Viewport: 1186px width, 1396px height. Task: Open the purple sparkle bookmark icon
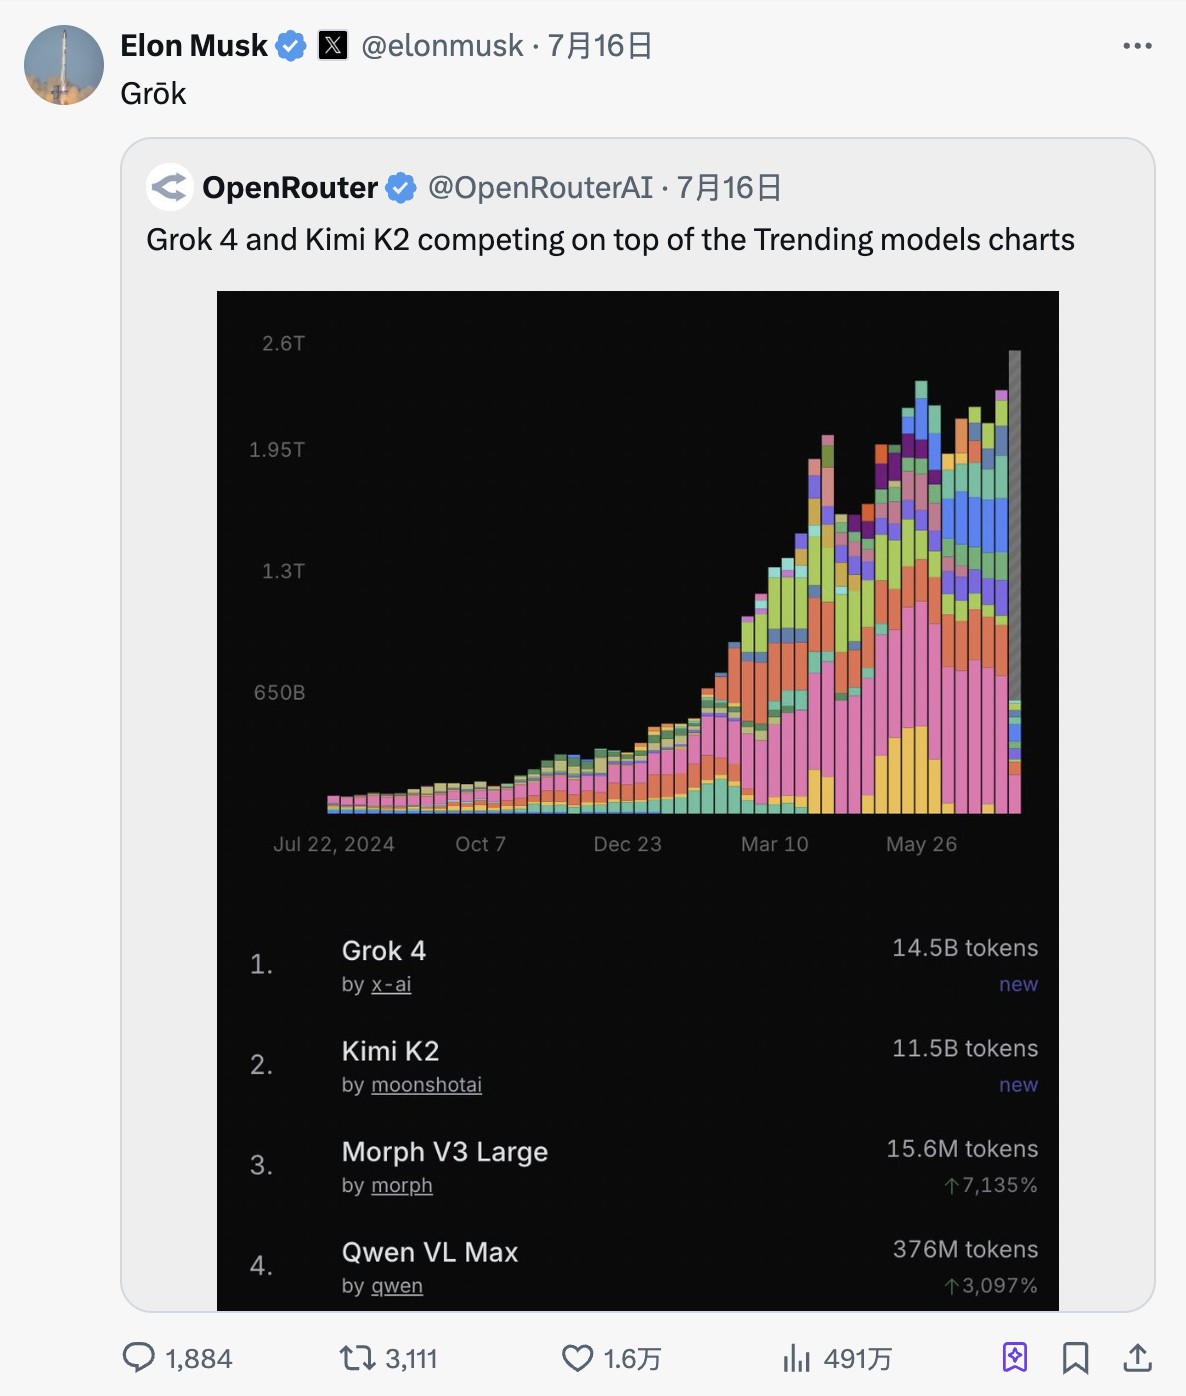(x=1014, y=1357)
